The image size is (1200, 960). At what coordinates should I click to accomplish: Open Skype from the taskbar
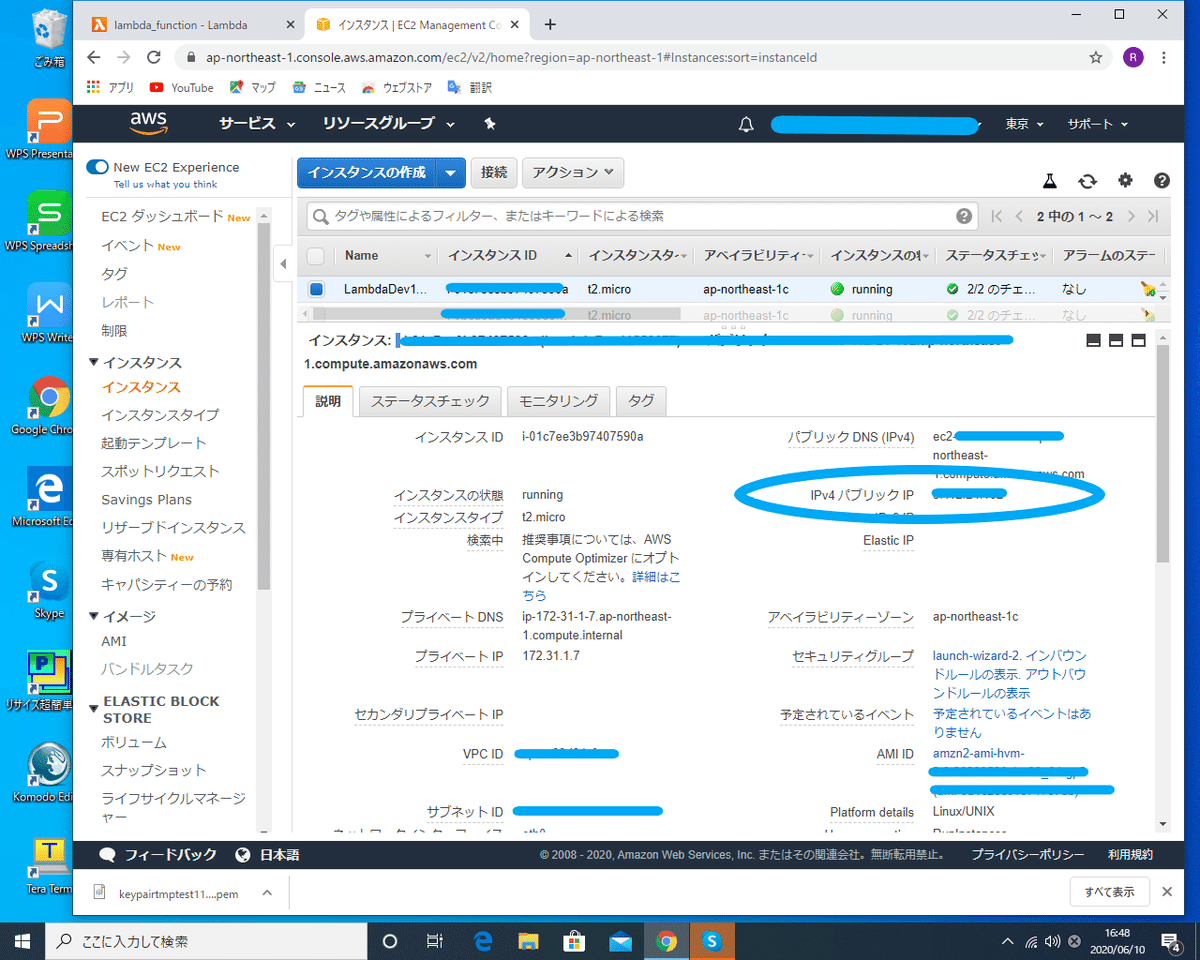tap(712, 941)
